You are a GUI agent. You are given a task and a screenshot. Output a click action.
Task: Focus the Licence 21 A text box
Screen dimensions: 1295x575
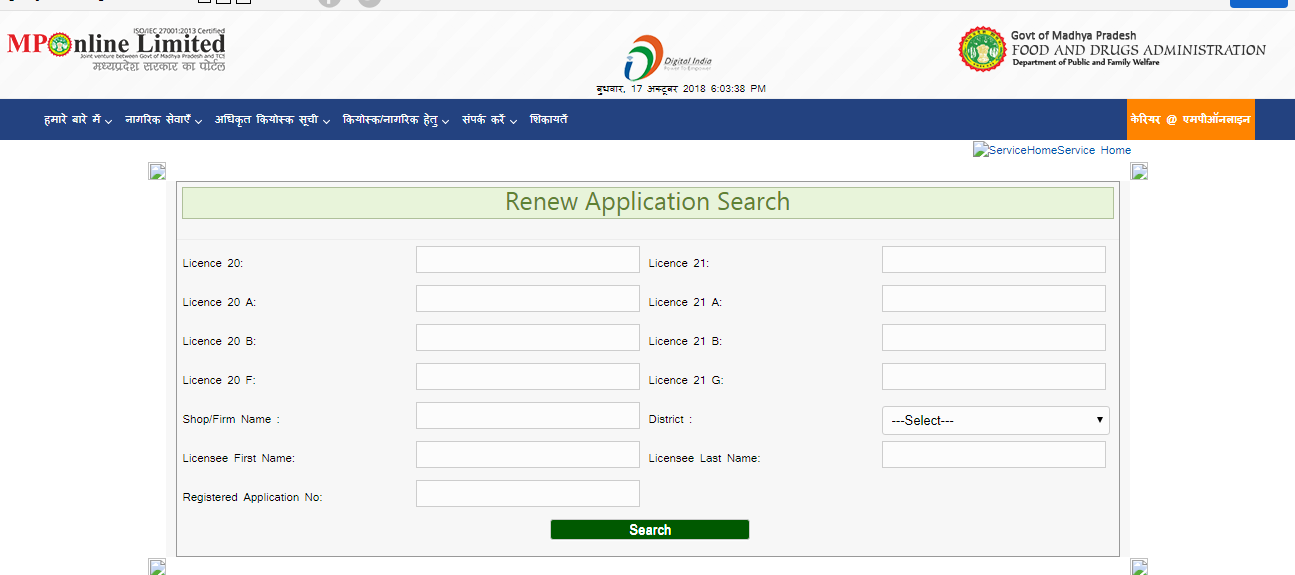[994, 299]
